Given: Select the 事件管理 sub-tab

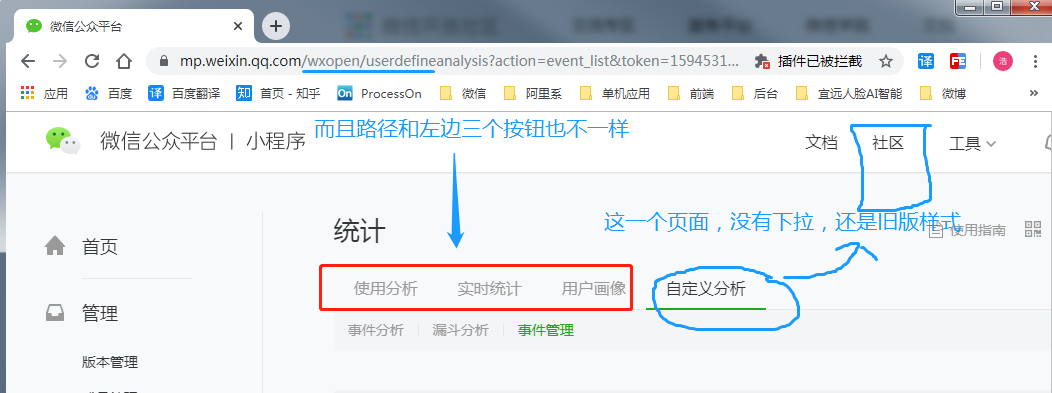Looking at the screenshot, I should pyautogui.click(x=545, y=330).
